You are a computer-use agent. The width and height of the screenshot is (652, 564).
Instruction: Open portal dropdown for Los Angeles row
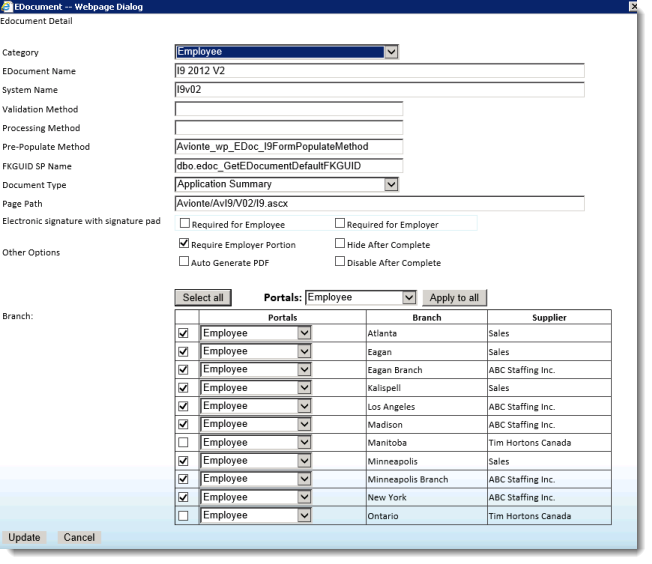click(x=256, y=406)
